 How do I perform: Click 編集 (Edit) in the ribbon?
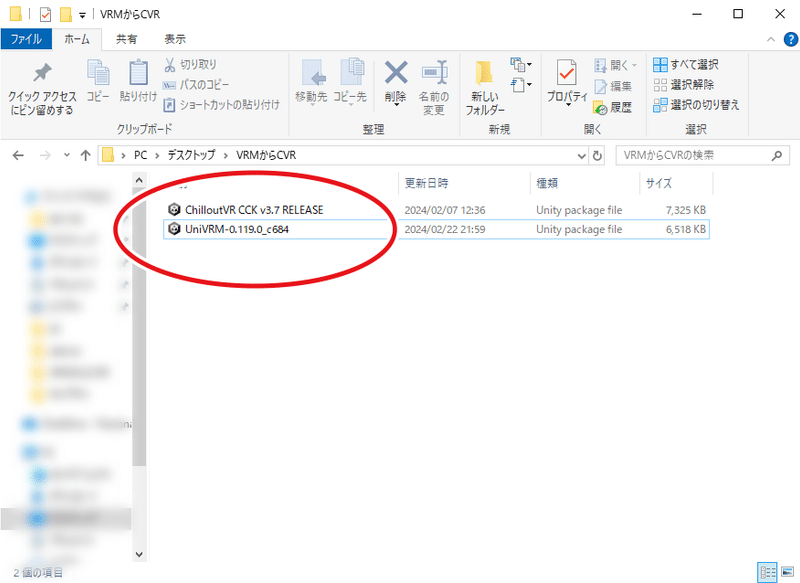pos(613,86)
